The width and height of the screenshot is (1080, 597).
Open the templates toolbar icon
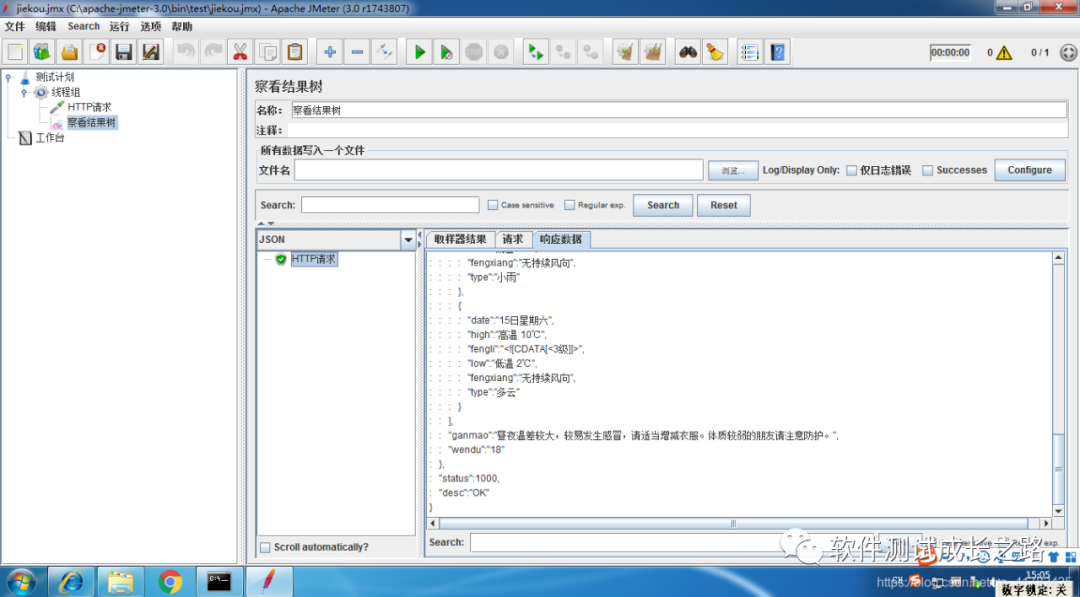point(43,52)
